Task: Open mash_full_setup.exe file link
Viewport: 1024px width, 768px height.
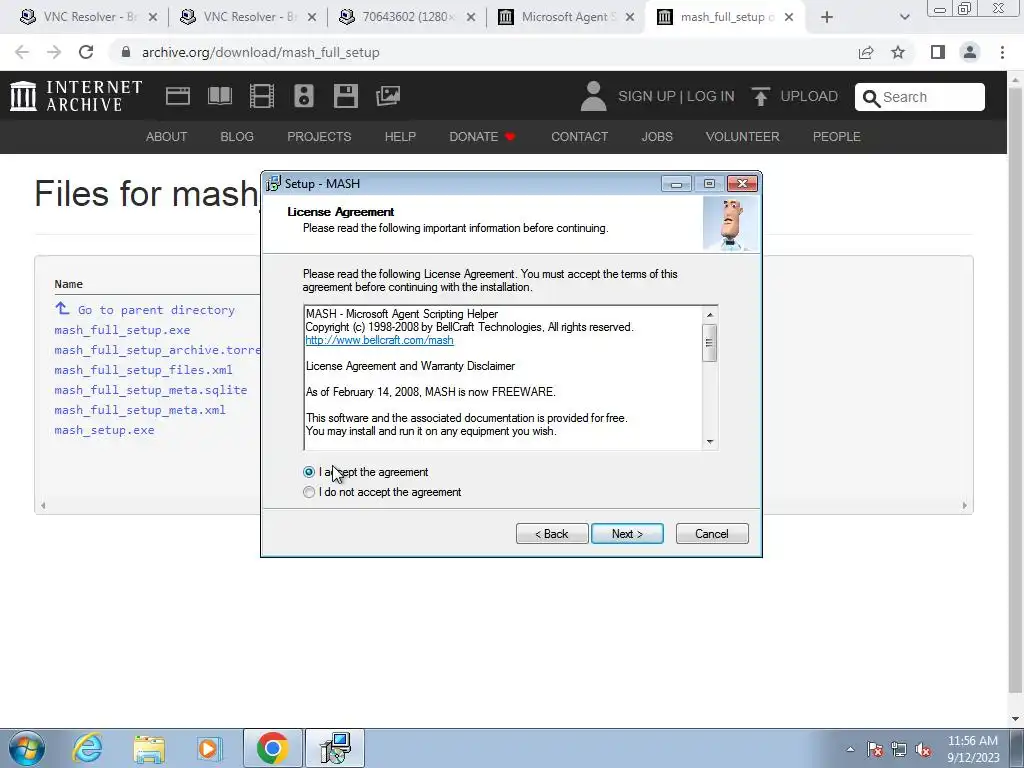Action: pyautogui.click(x=122, y=330)
